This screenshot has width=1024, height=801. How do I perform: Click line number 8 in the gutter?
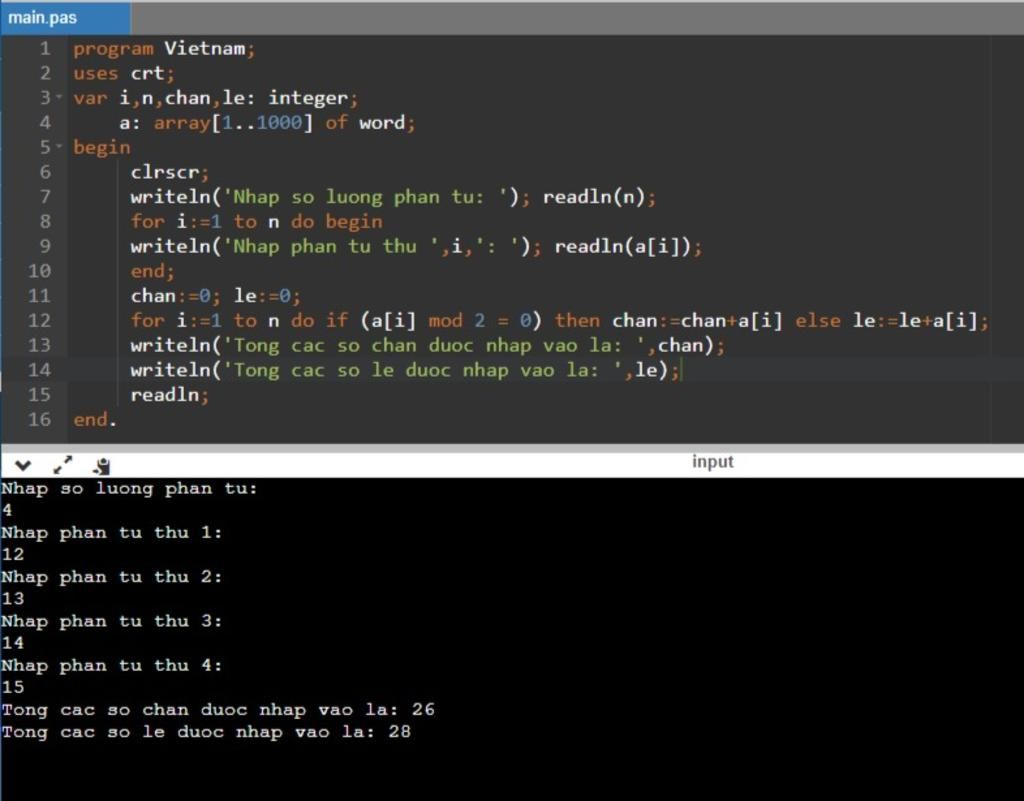click(x=45, y=221)
